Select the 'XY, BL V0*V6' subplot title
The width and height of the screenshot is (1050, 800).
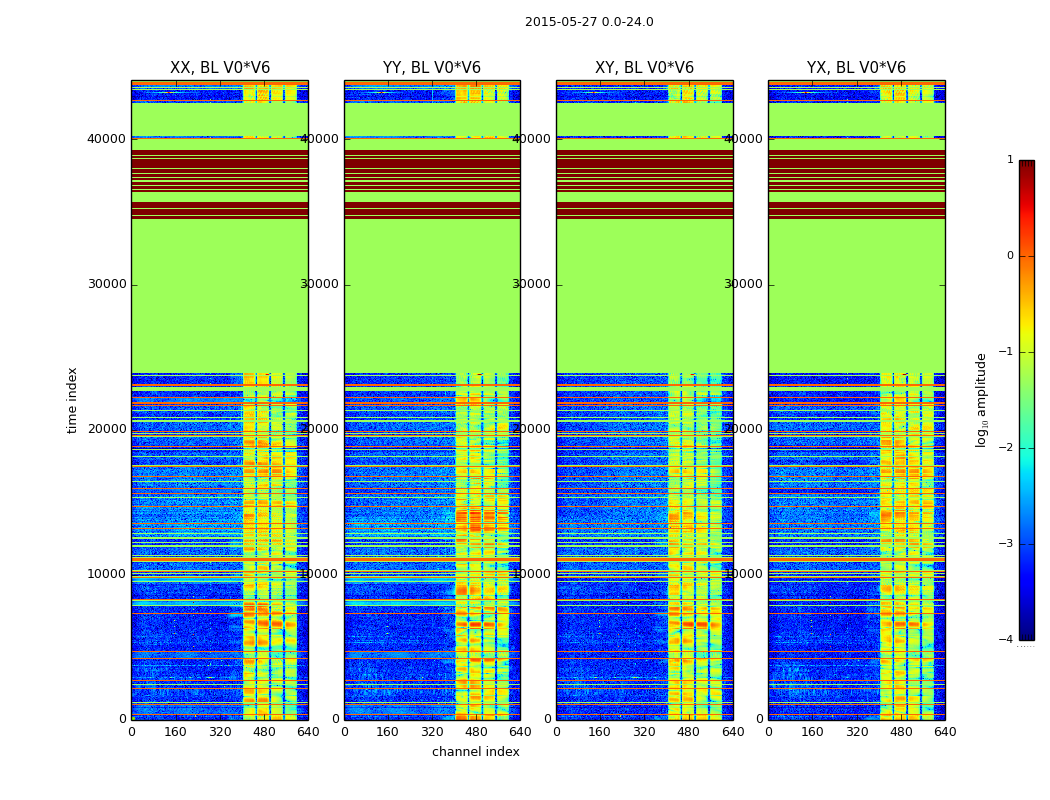[x=644, y=68]
